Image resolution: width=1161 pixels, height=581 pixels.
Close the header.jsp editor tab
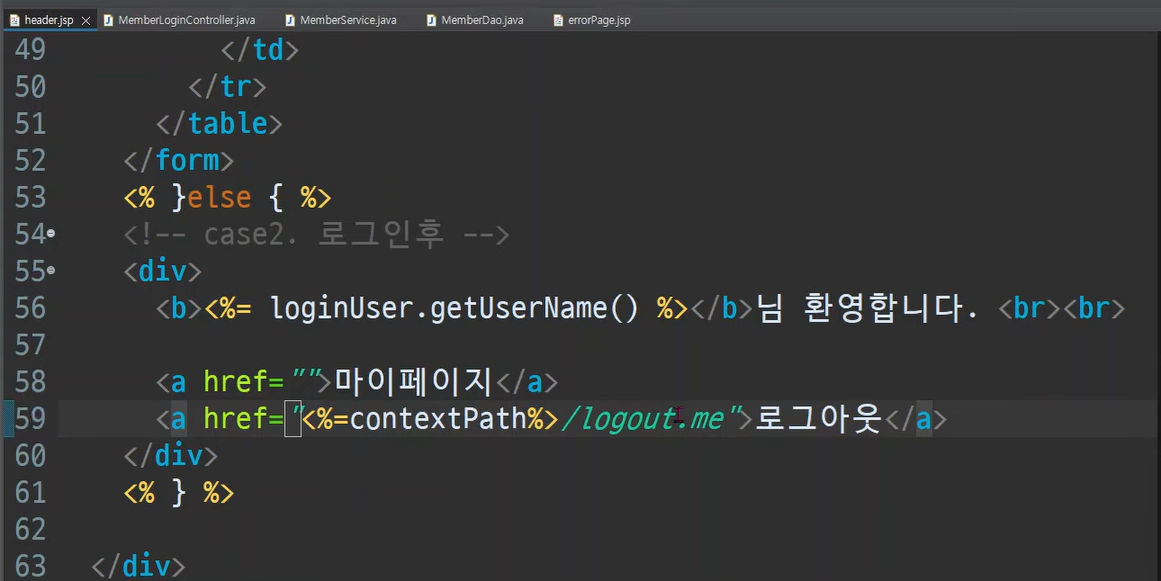[86, 21]
